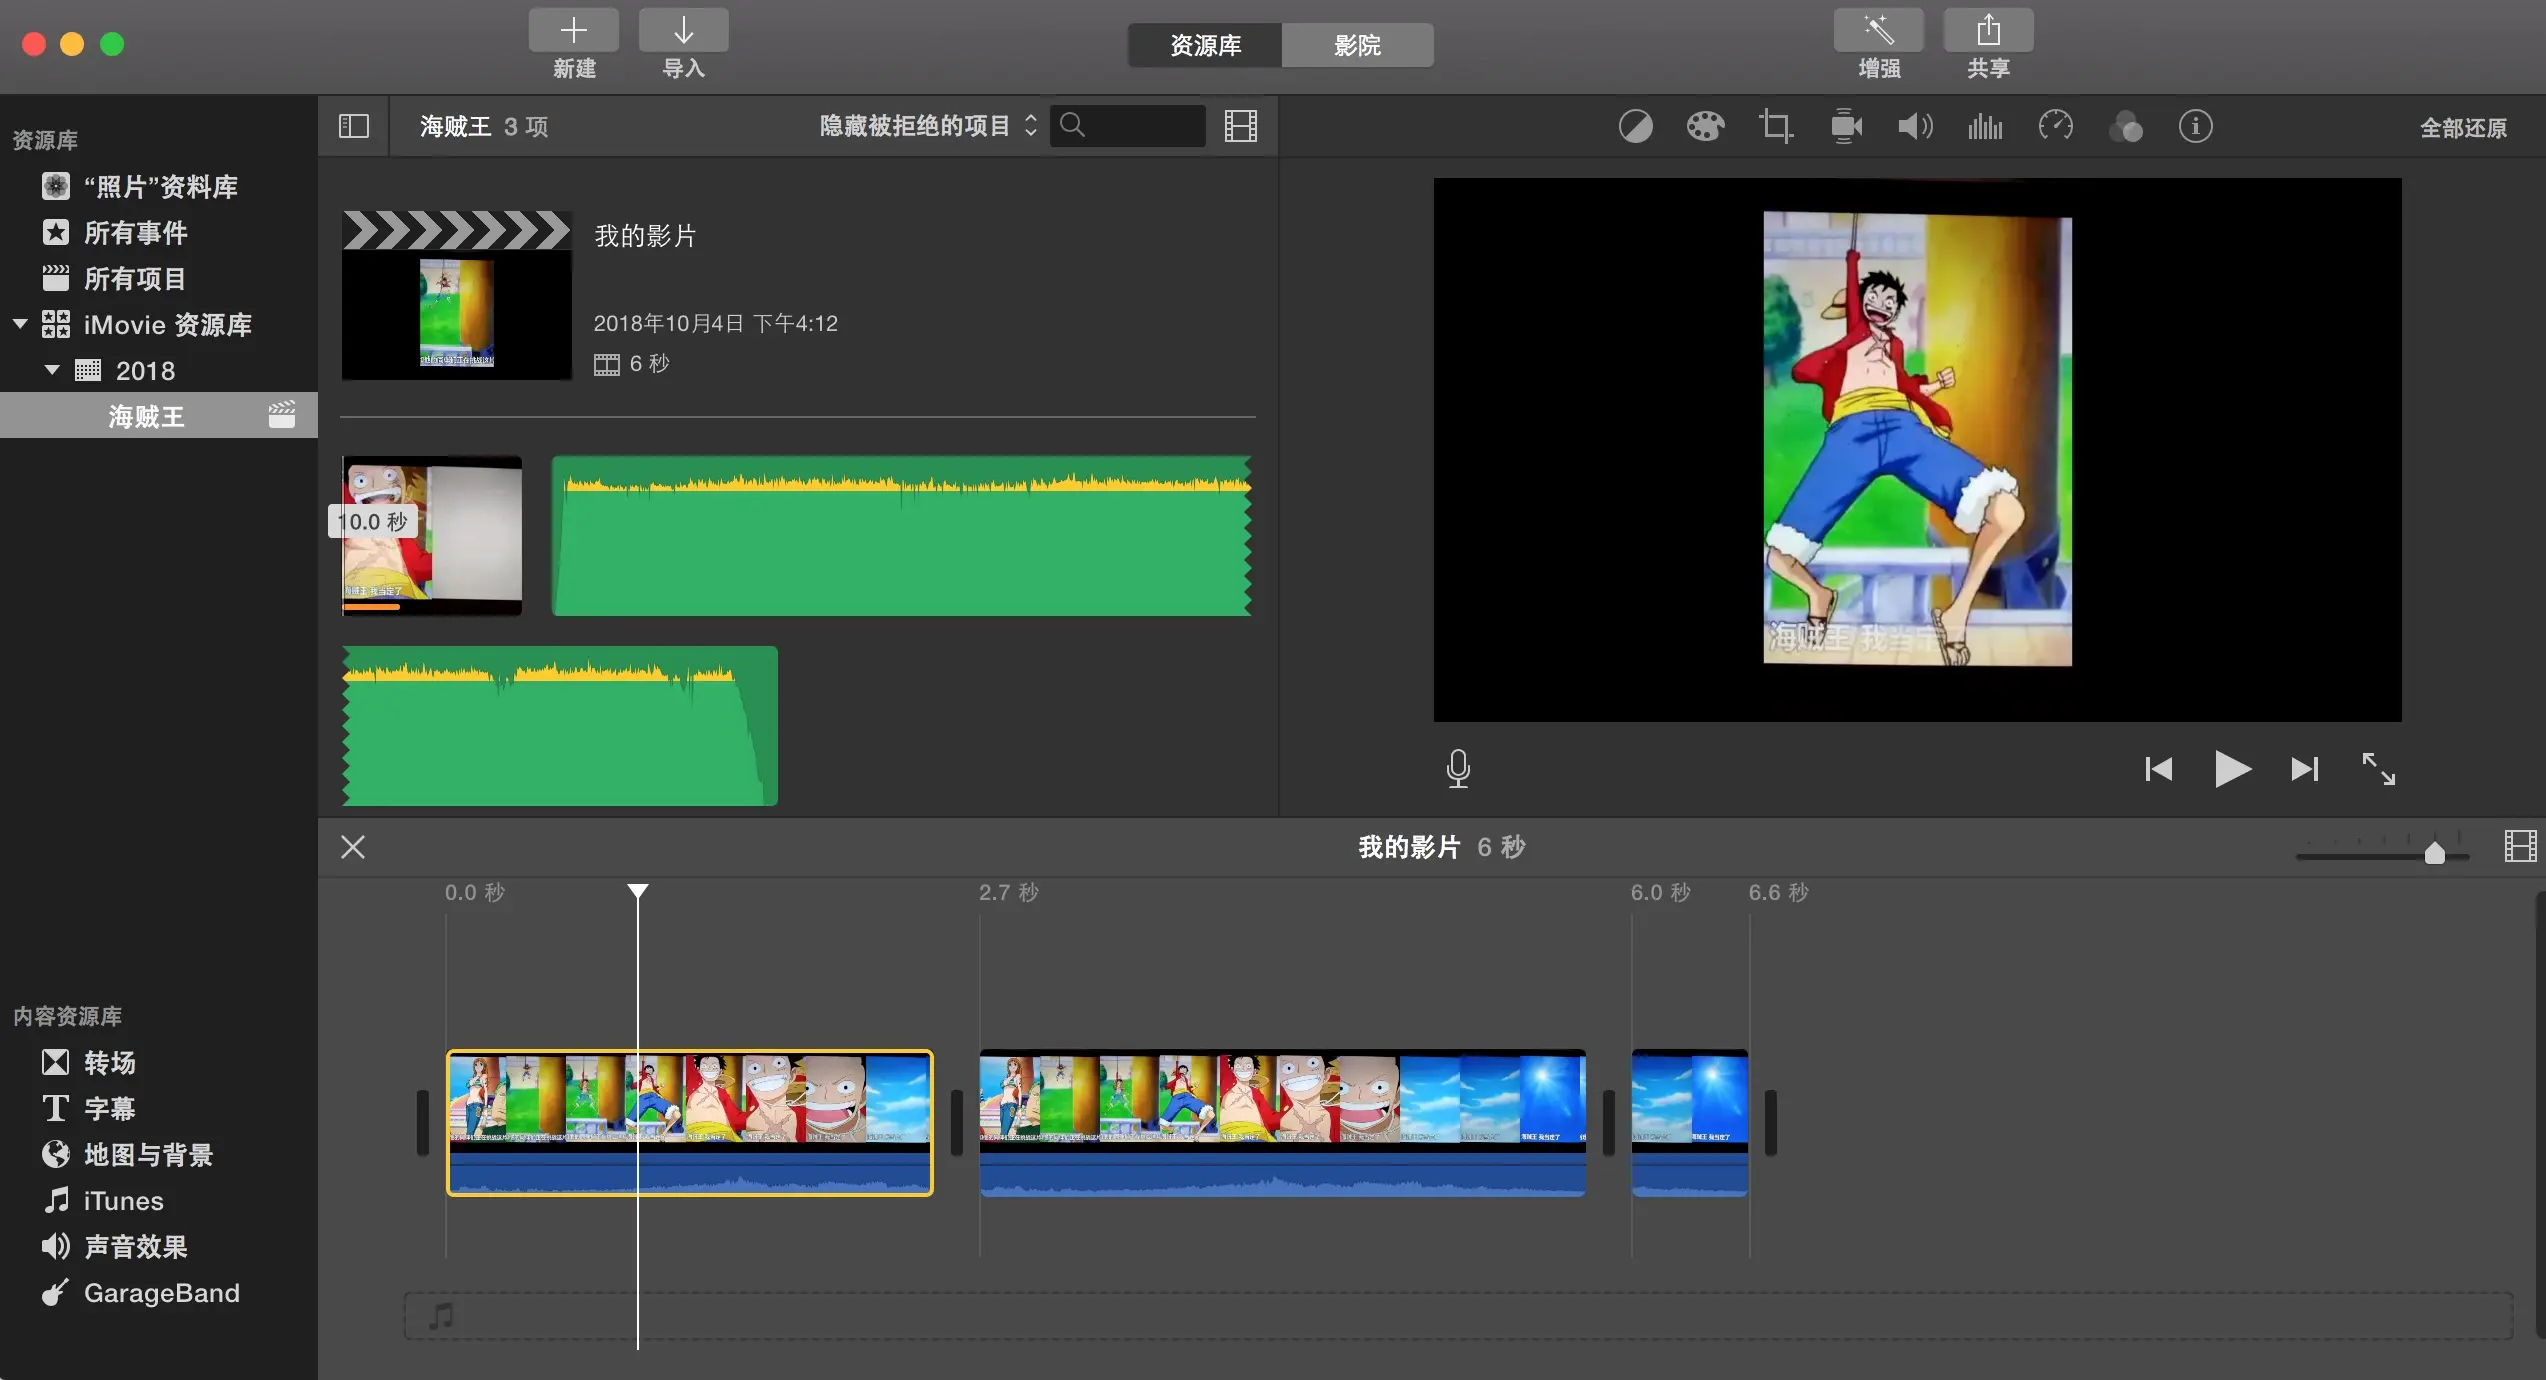Viewport: 2546px width, 1380px height.
Task: Switch to the 影院 tab
Action: (x=1357, y=45)
